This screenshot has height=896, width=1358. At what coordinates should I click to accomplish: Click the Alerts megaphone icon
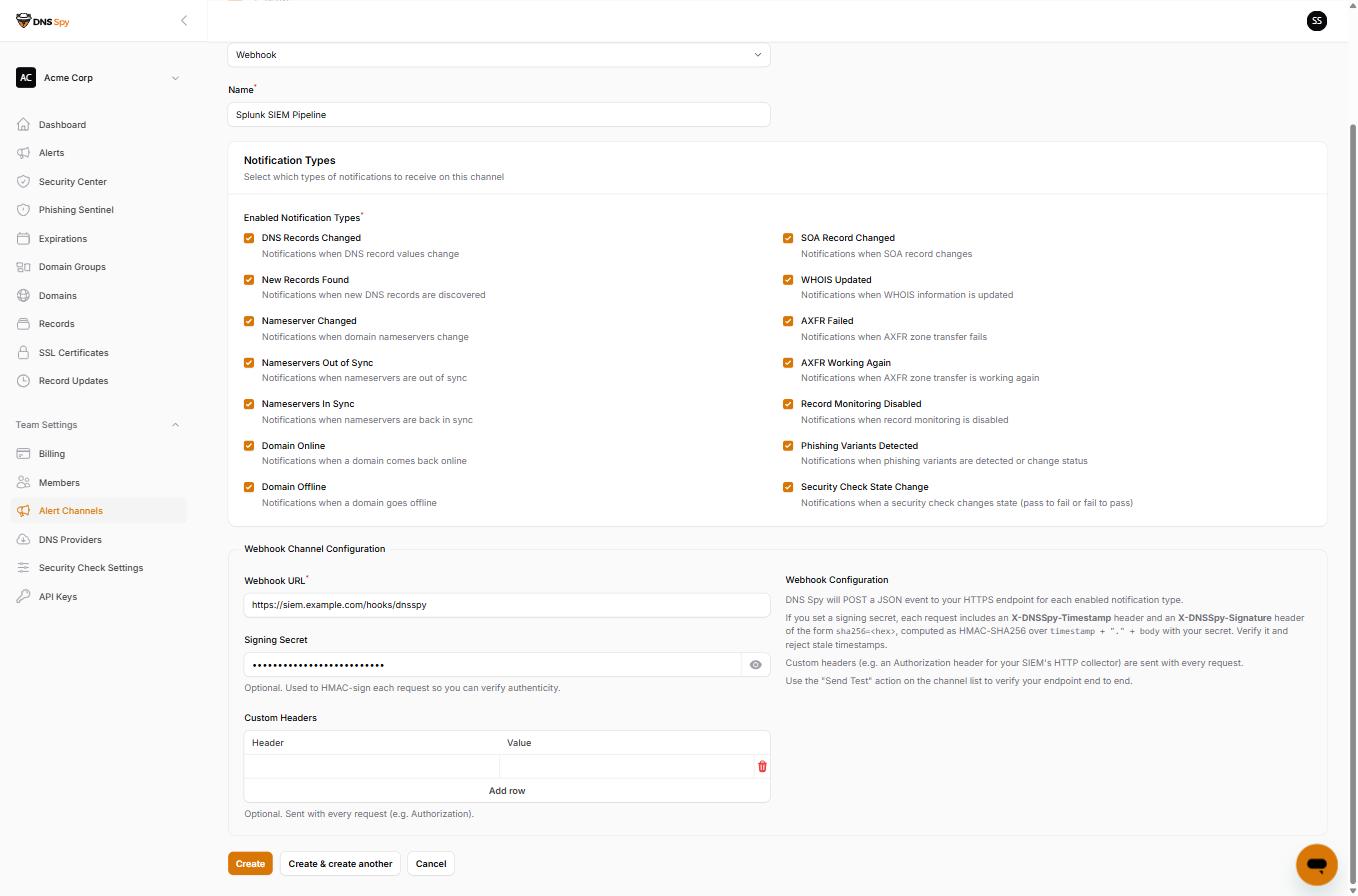23,153
